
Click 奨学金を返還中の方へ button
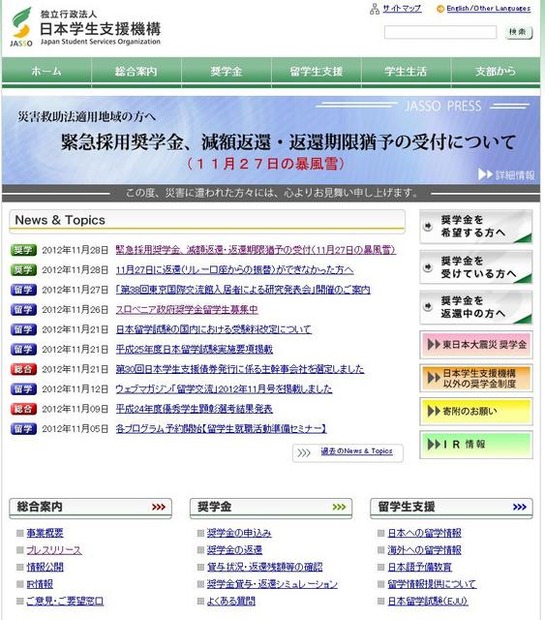pos(476,307)
